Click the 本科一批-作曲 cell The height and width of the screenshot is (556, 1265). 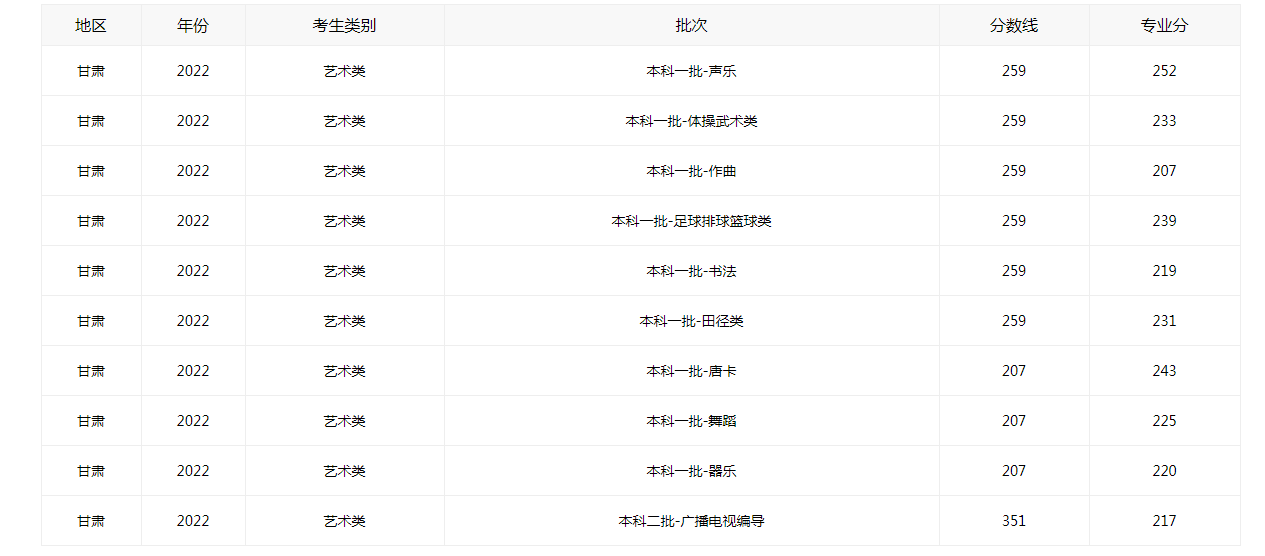click(691, 171)
